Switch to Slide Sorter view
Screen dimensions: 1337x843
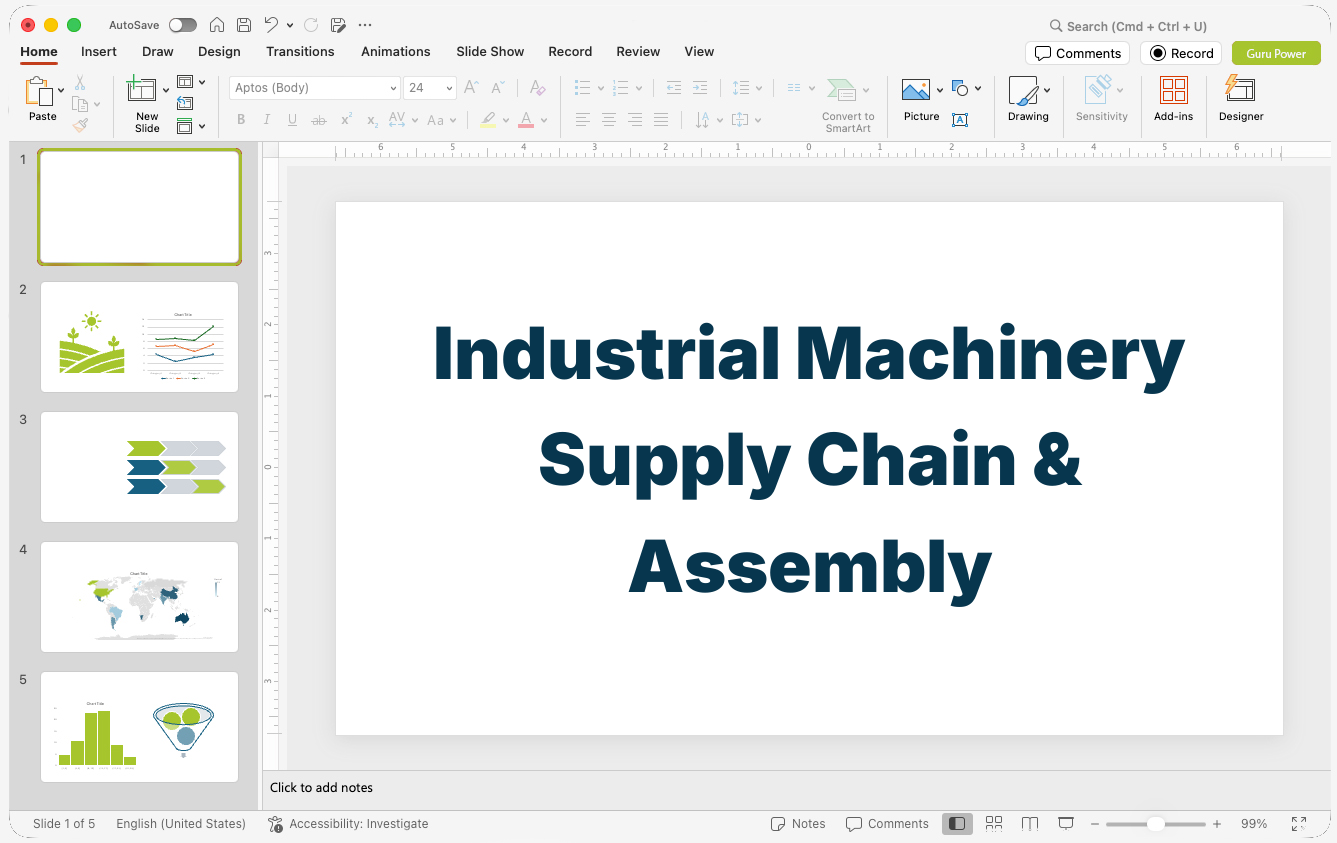click(x=994, y=824)
